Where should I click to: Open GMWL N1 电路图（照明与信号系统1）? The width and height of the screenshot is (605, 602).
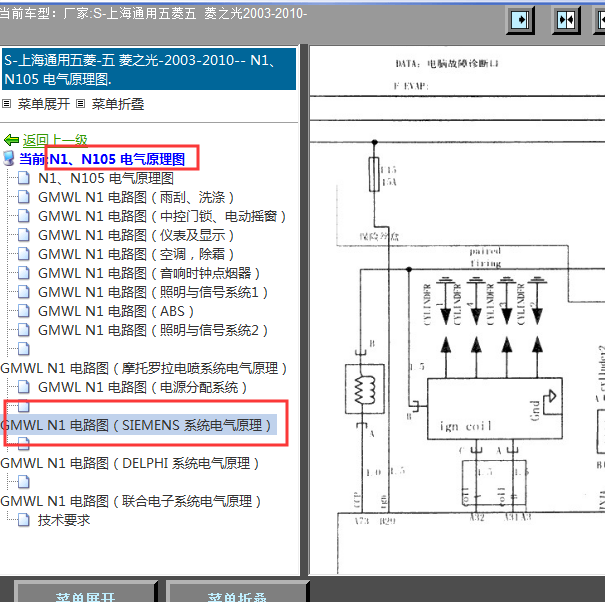point(153,292)
